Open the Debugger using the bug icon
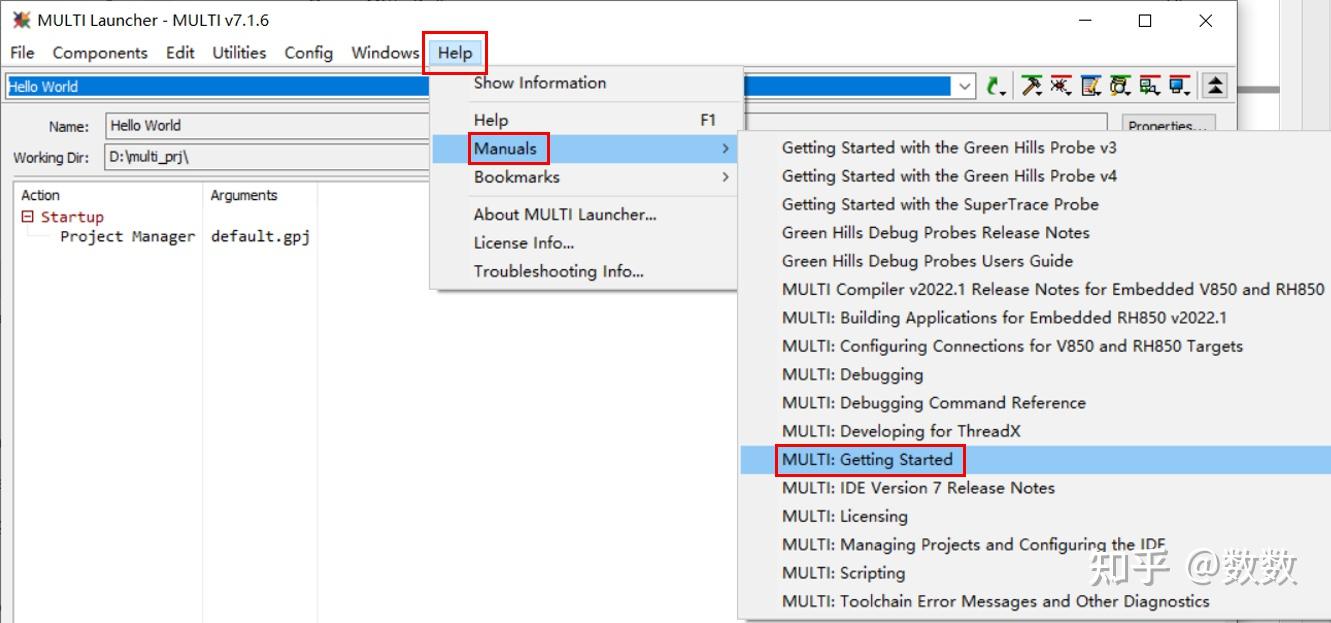1331x623 pixels. point(1061,86)
